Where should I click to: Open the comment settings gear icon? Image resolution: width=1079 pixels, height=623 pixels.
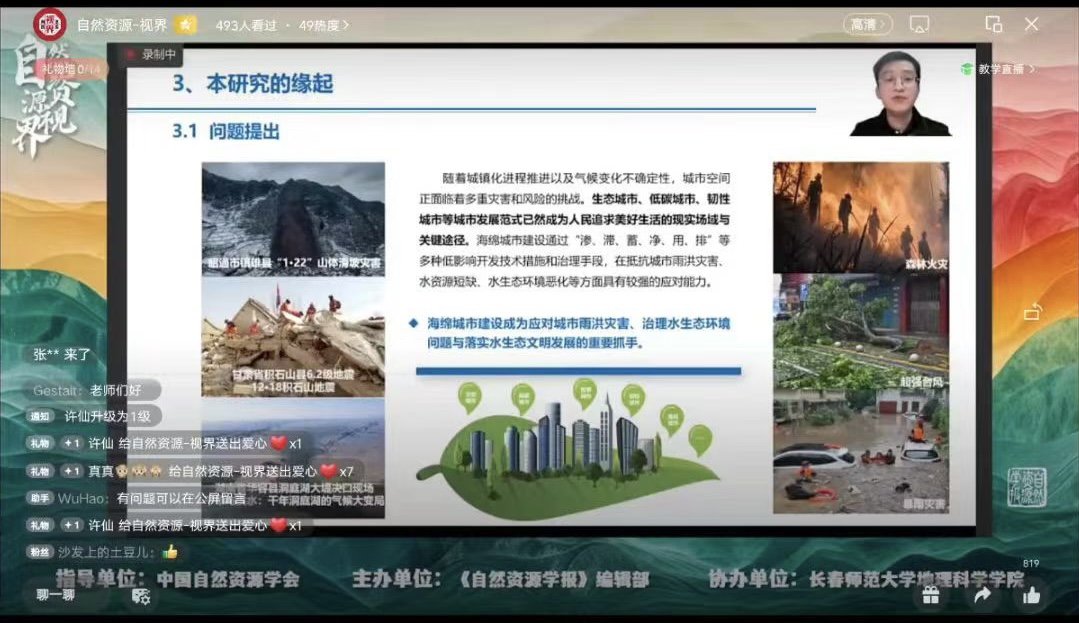pos(141,596)
